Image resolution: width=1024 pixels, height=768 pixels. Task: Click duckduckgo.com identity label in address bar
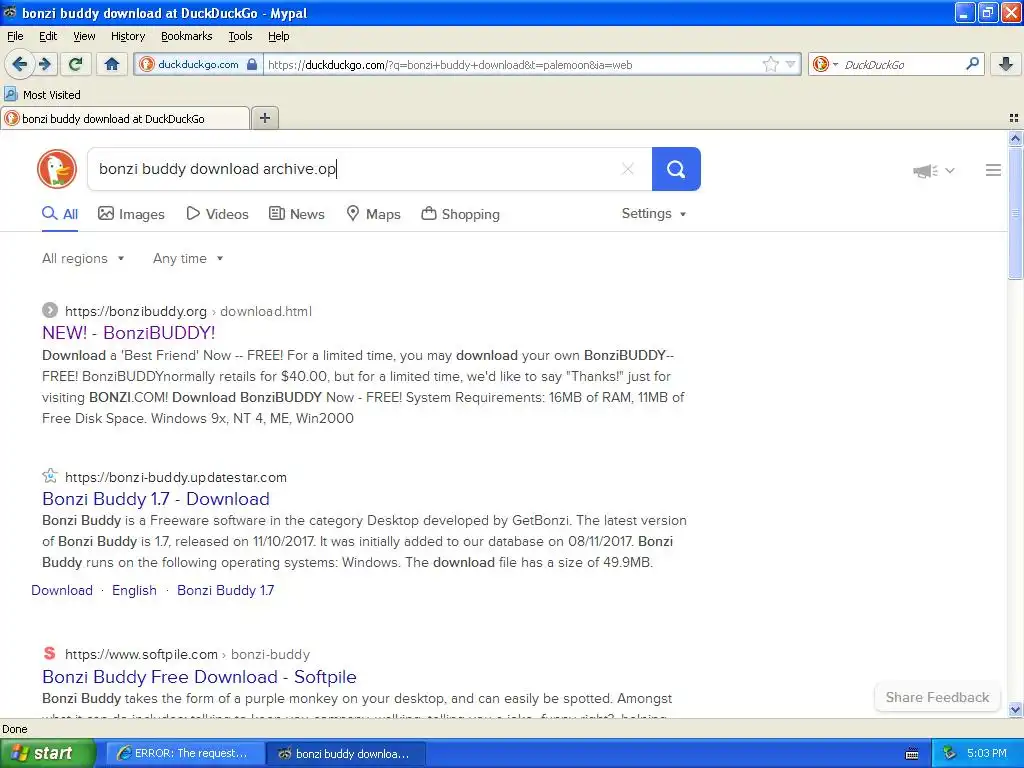(198, 64)
